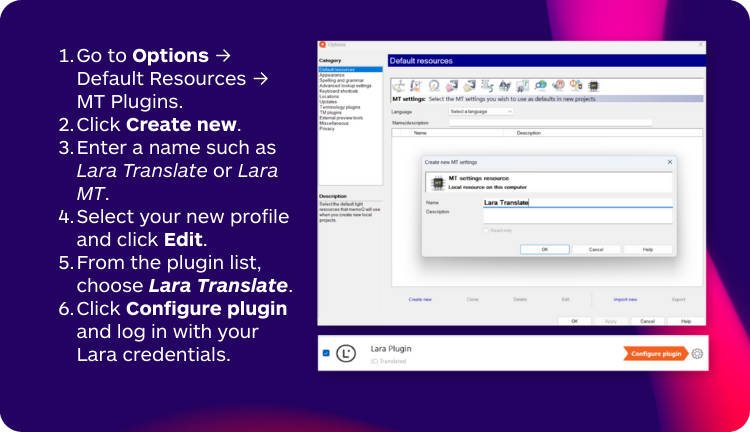Click the AutoCorrect lists resource icon
This screenshot has width=750, height=432.
[x=522, y=86]
